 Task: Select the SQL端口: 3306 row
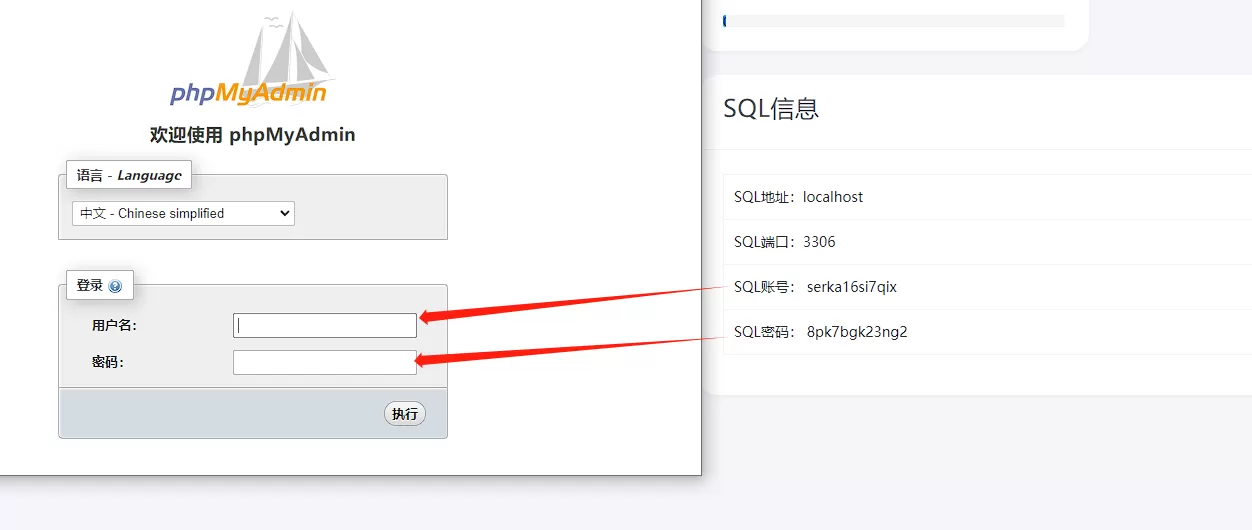point(987,242)
